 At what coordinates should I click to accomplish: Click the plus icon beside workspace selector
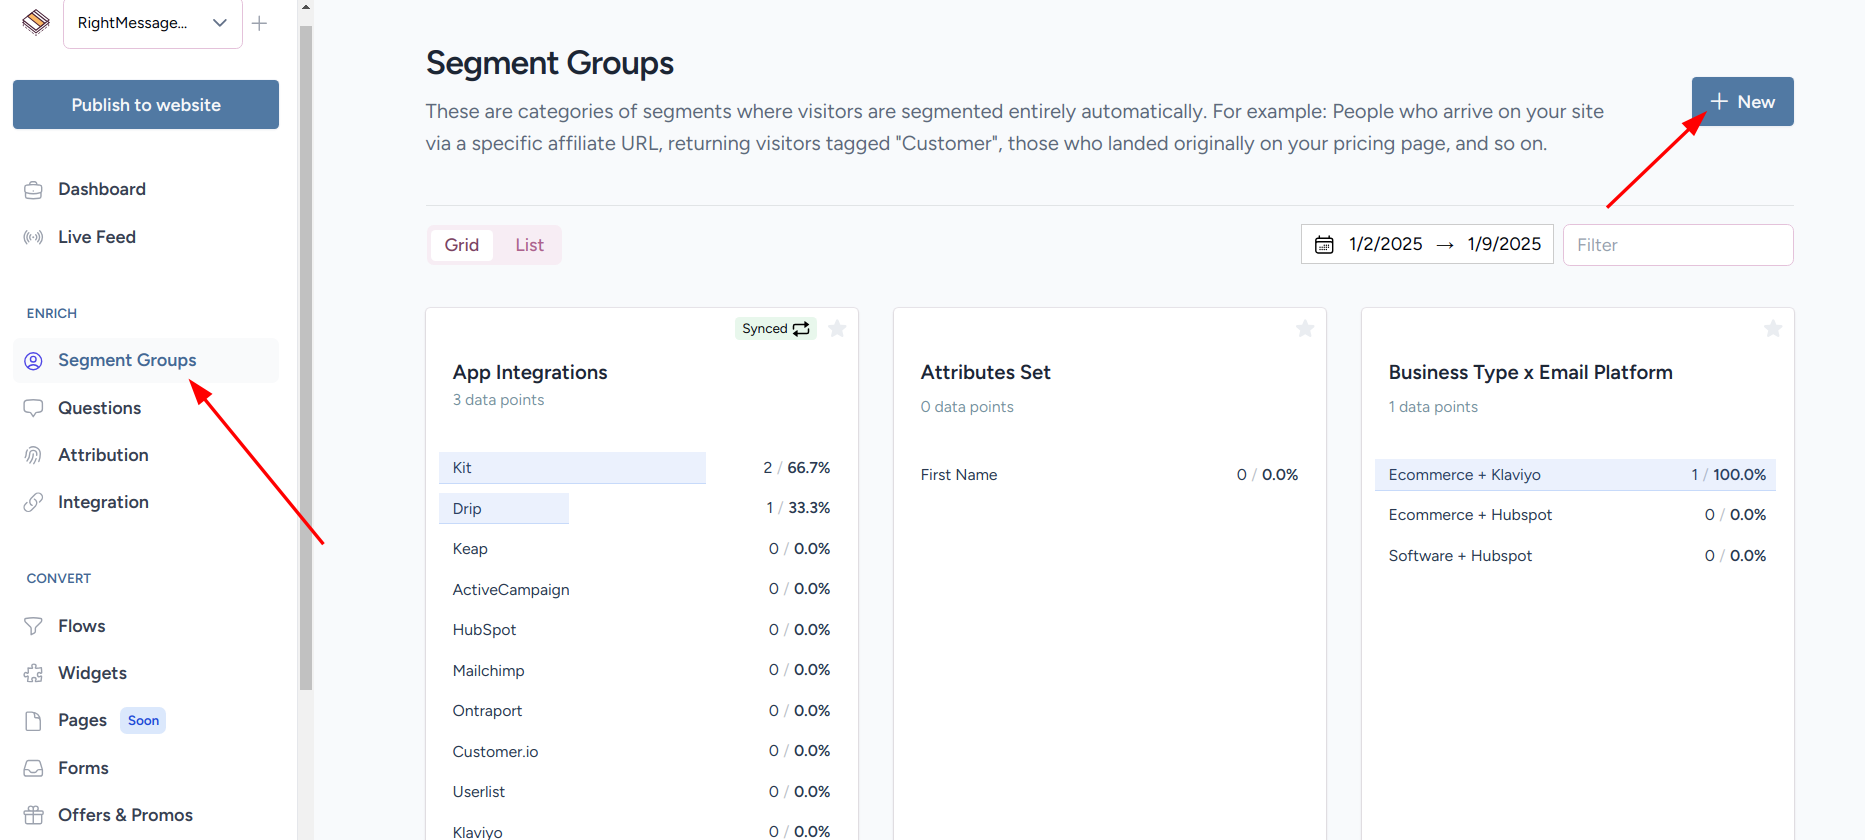tap(259, 23)
